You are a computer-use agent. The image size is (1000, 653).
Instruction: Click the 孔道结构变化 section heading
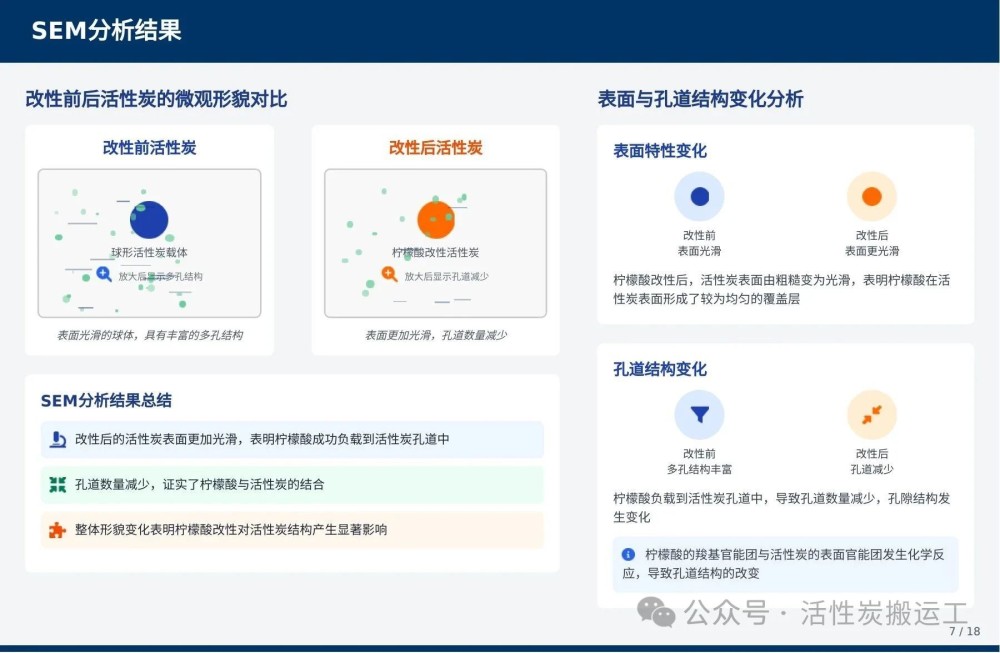(660, 369)
